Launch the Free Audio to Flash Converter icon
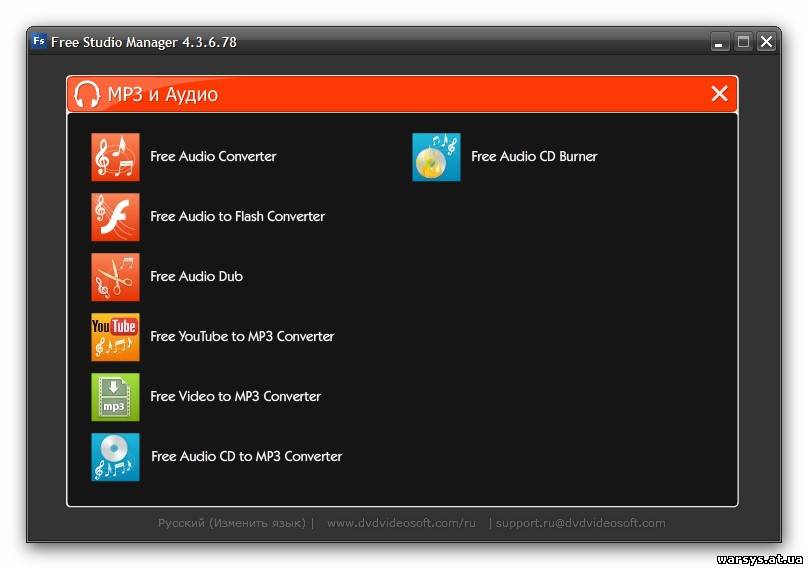The image size is (808, 569). click(x=115, y=217)
